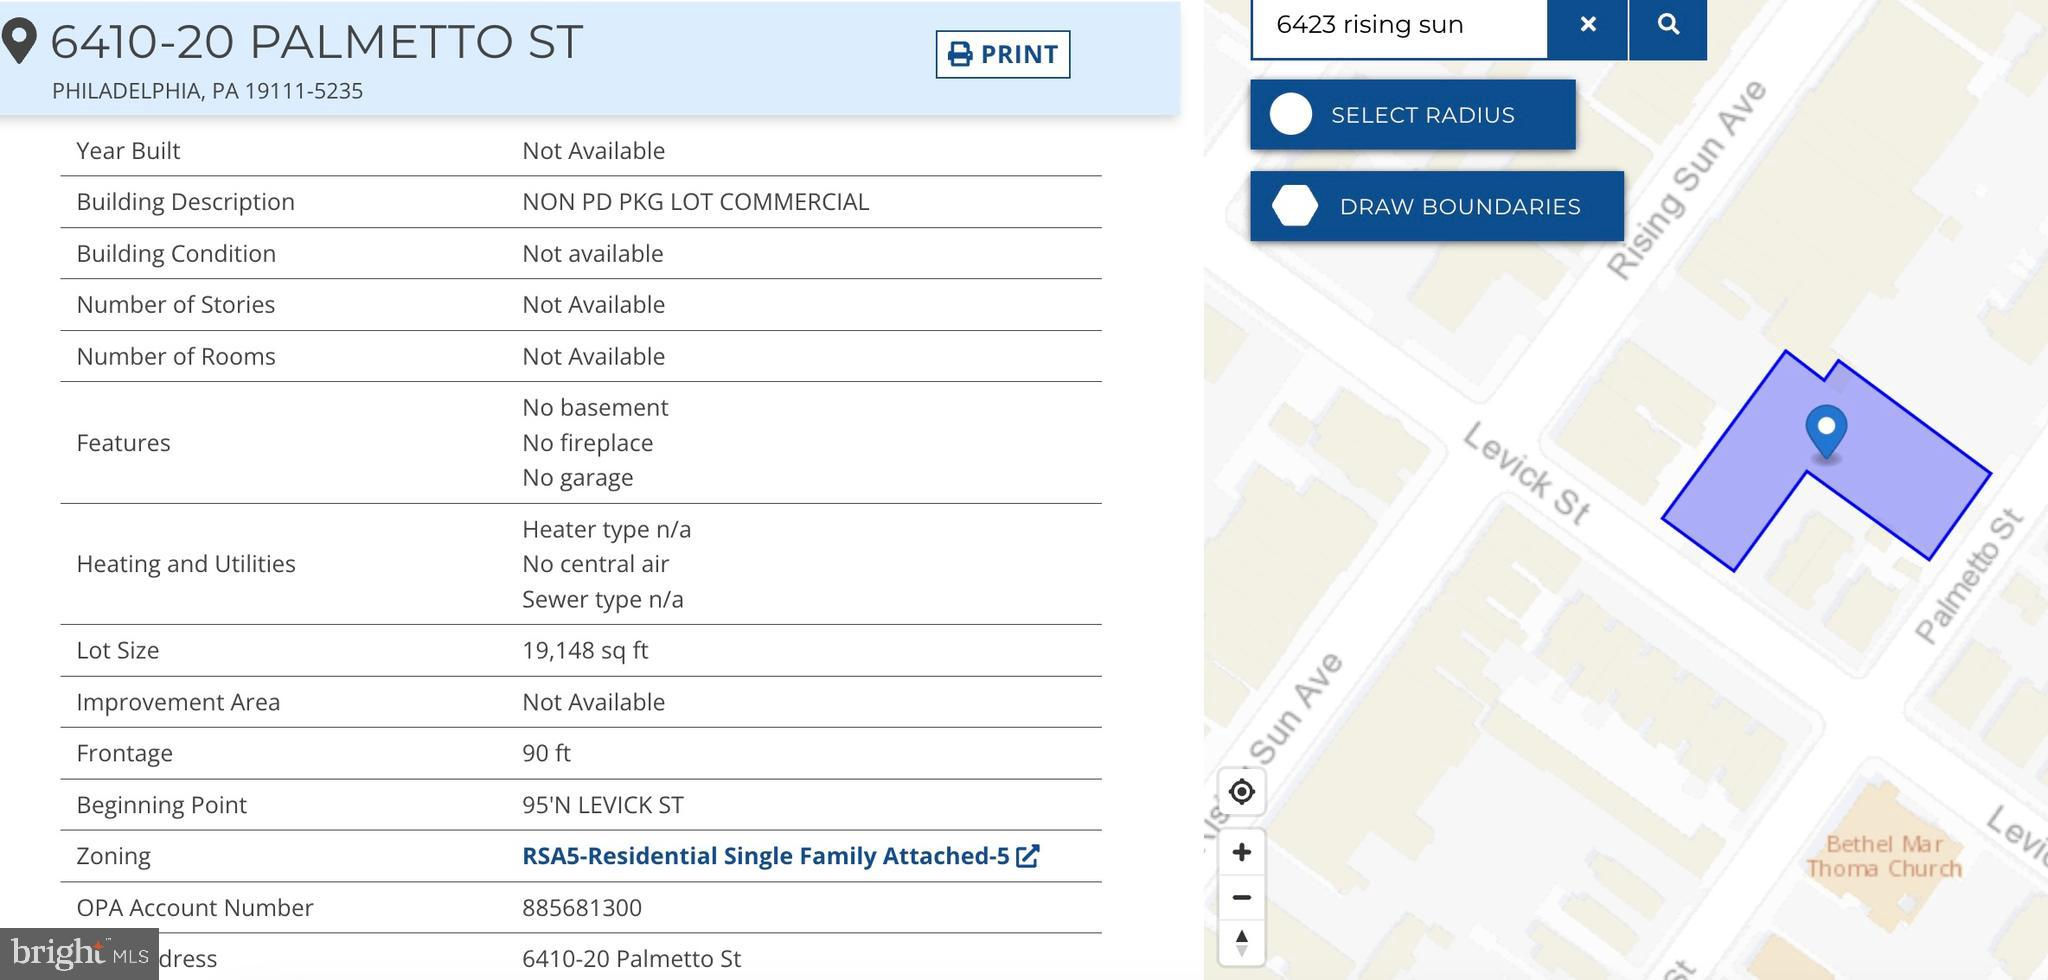Click the geolocate crosshair map control
Viewport: 2048px width, 980px height.
click(x=1241, y=792)
